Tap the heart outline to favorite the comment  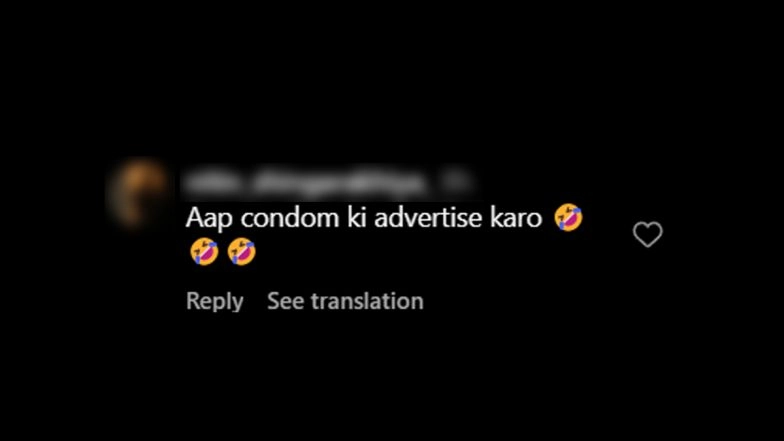point(648,234)
